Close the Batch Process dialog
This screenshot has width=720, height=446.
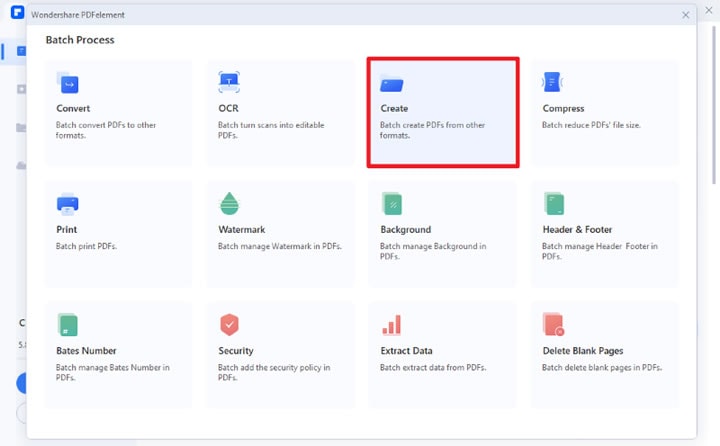tap(686, 15)
